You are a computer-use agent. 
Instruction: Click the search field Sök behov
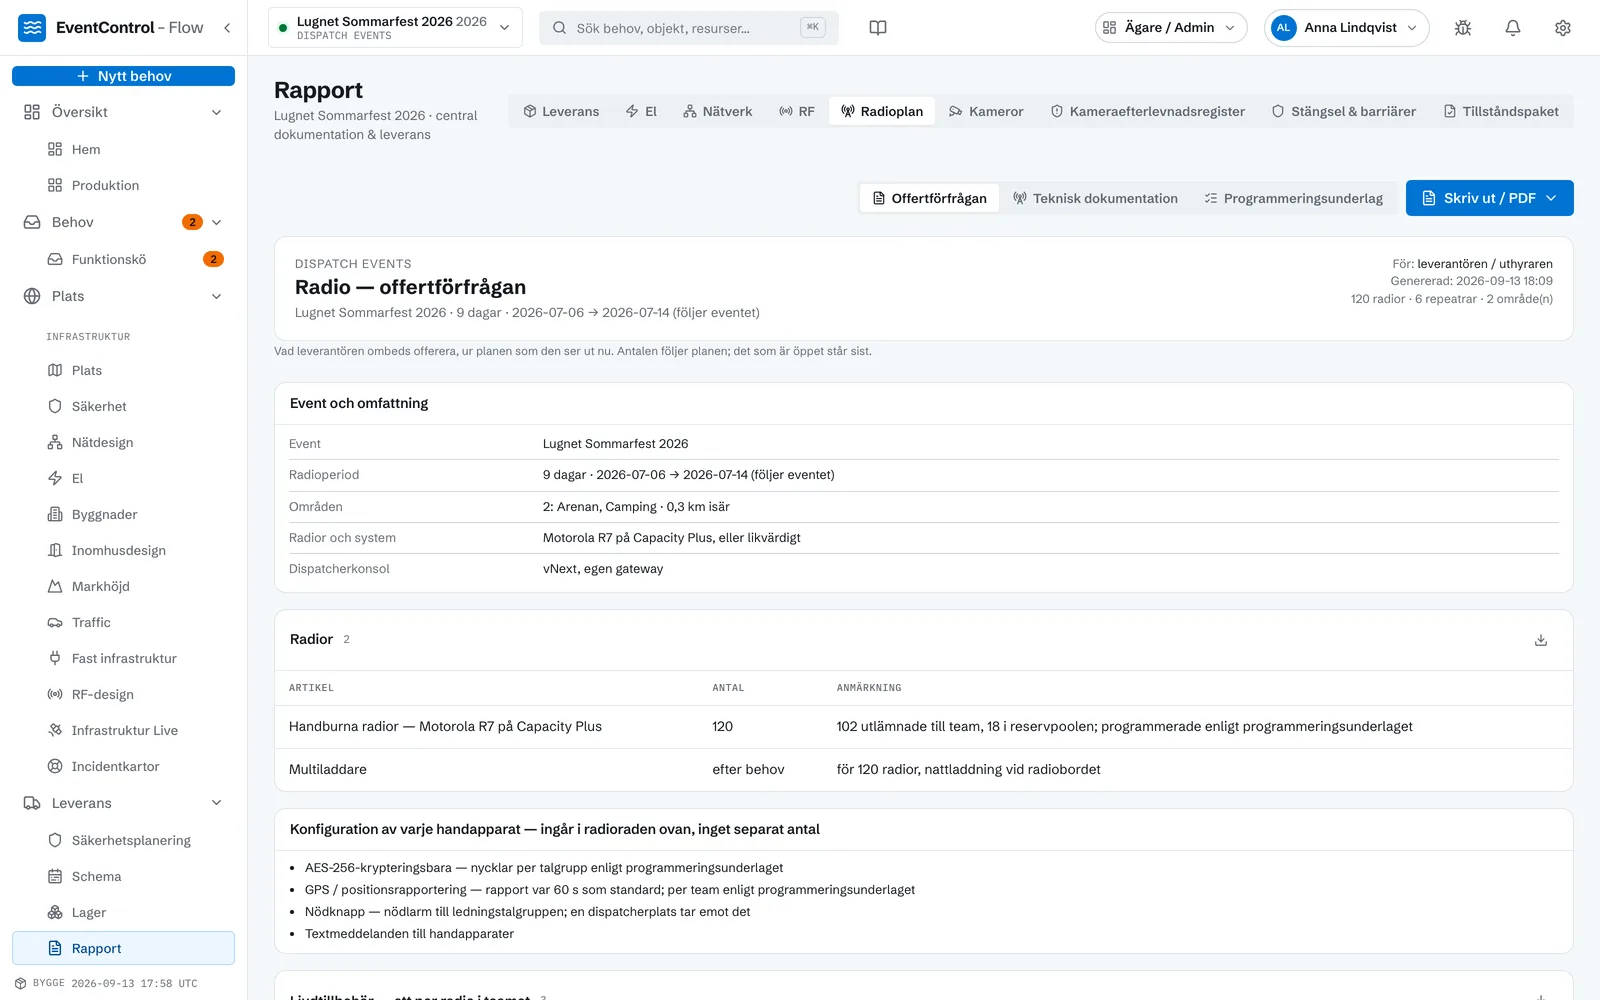[x=689, y=28]
